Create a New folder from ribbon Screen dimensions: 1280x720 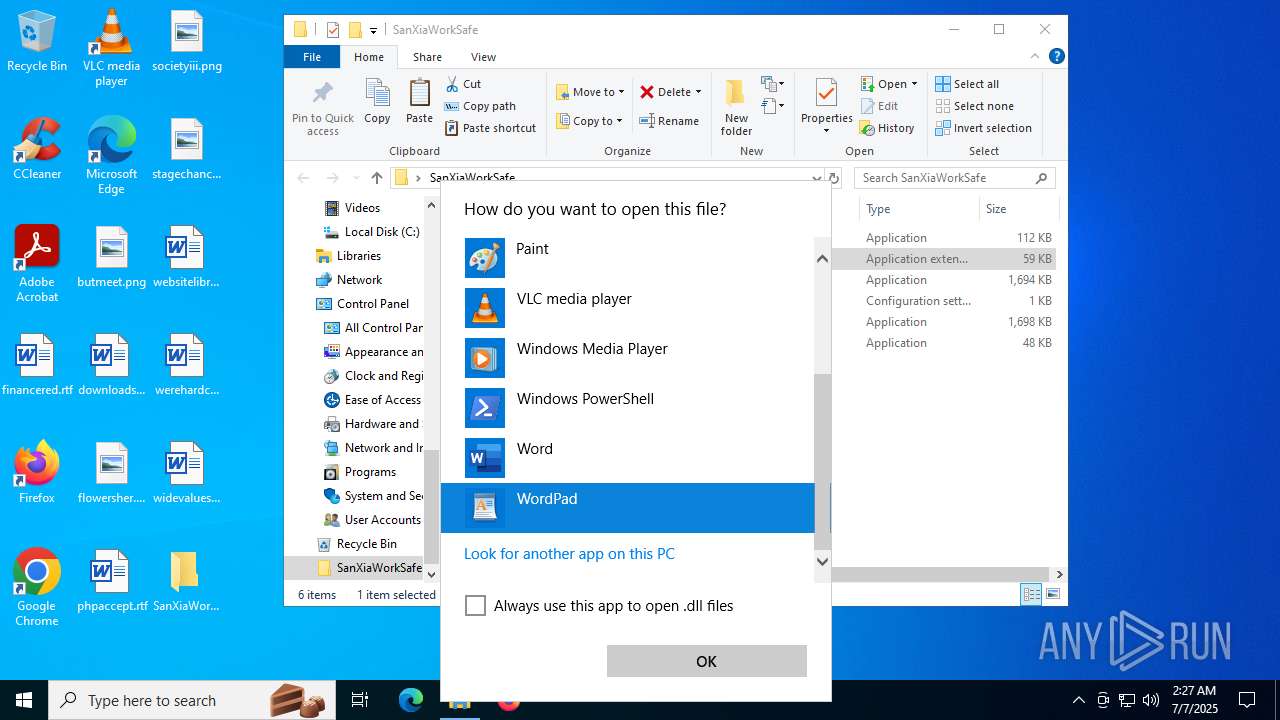(x=736, y=107)
